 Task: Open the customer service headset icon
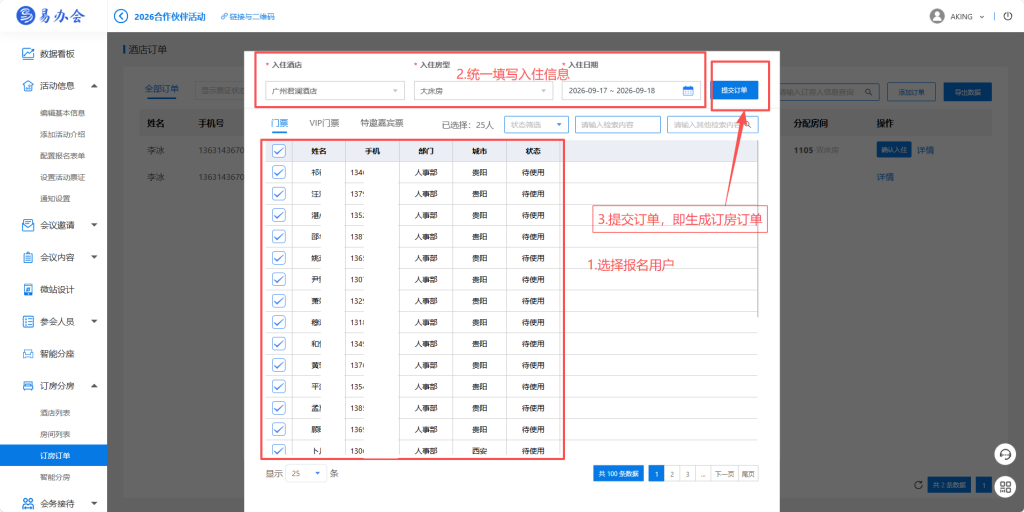(1005, 454)
